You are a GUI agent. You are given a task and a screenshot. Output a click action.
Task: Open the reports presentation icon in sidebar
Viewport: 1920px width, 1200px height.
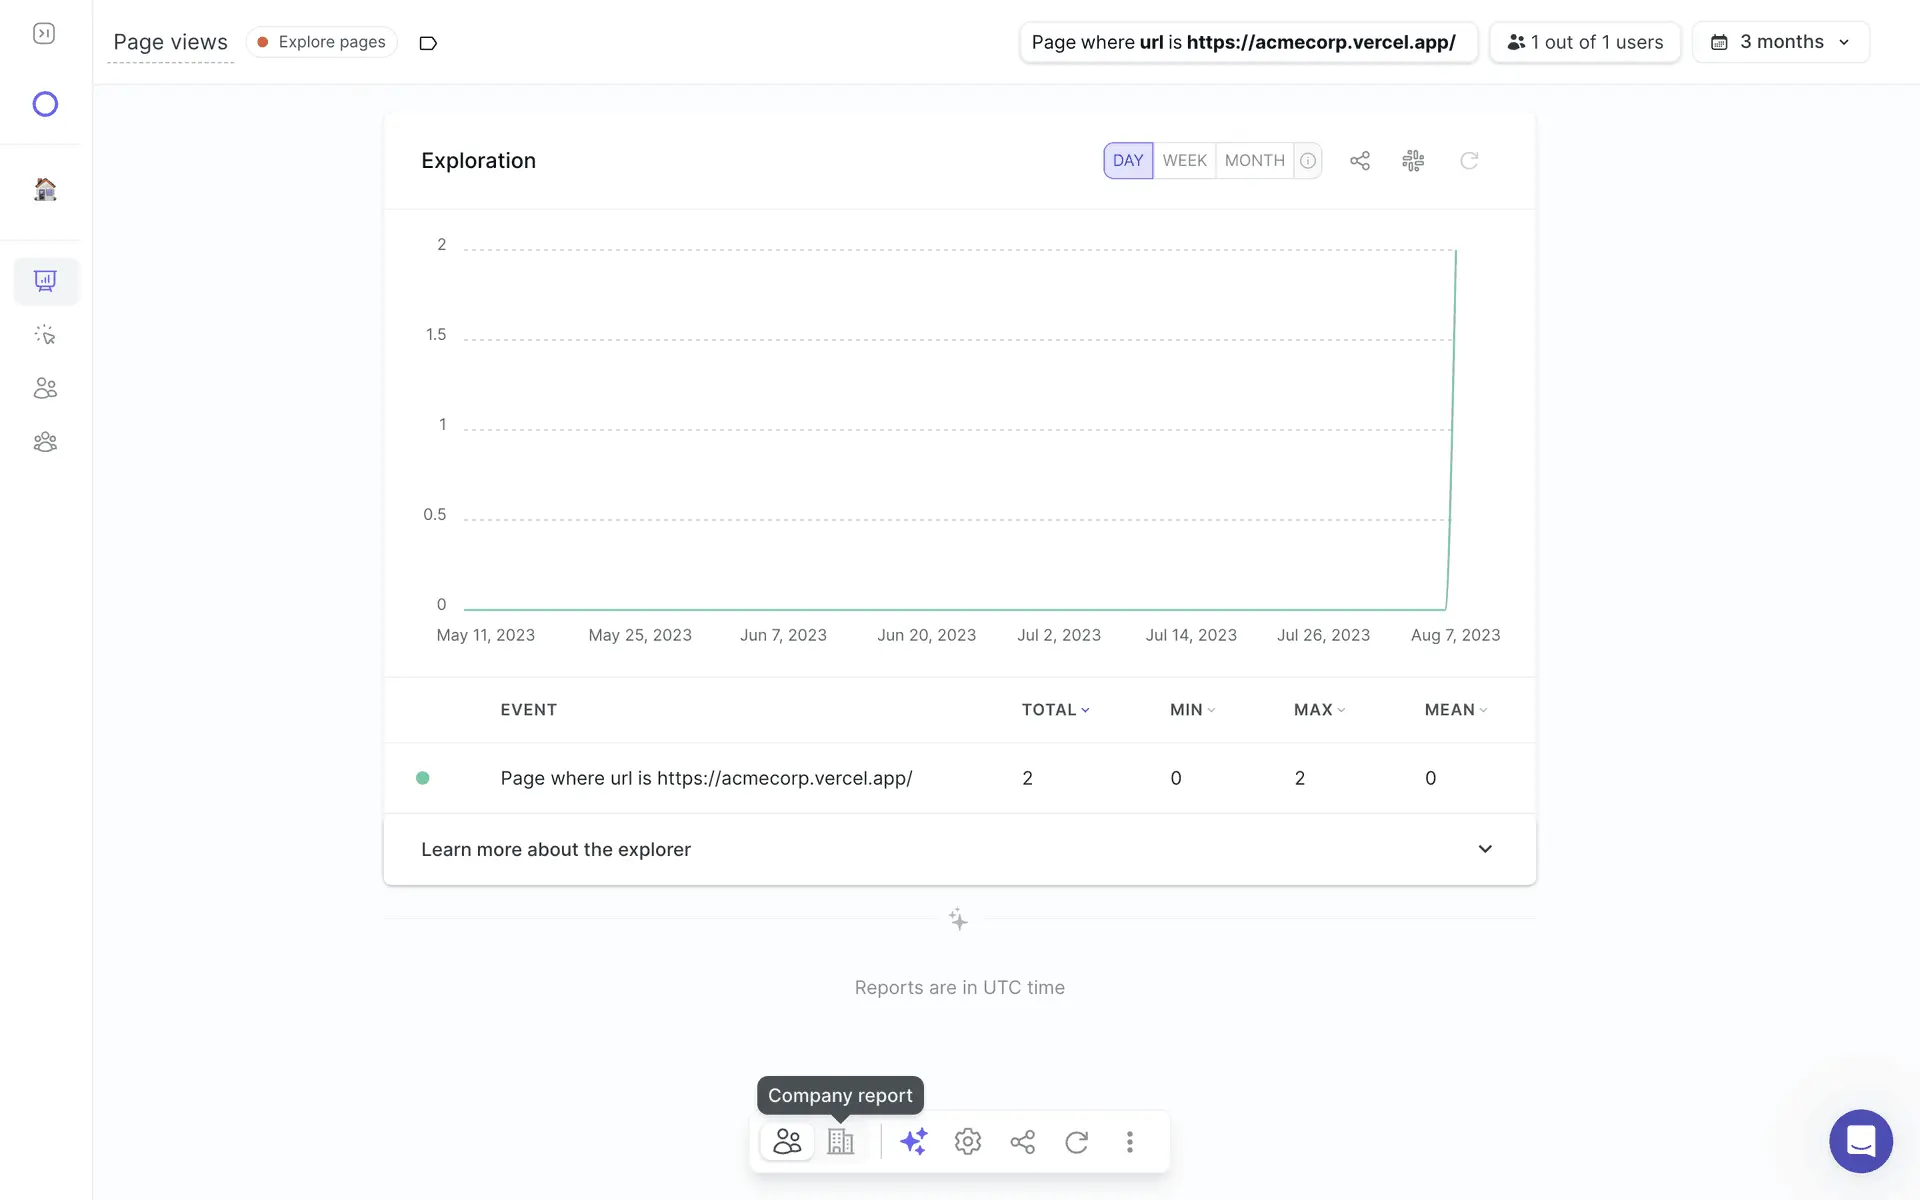coord(45,281)
